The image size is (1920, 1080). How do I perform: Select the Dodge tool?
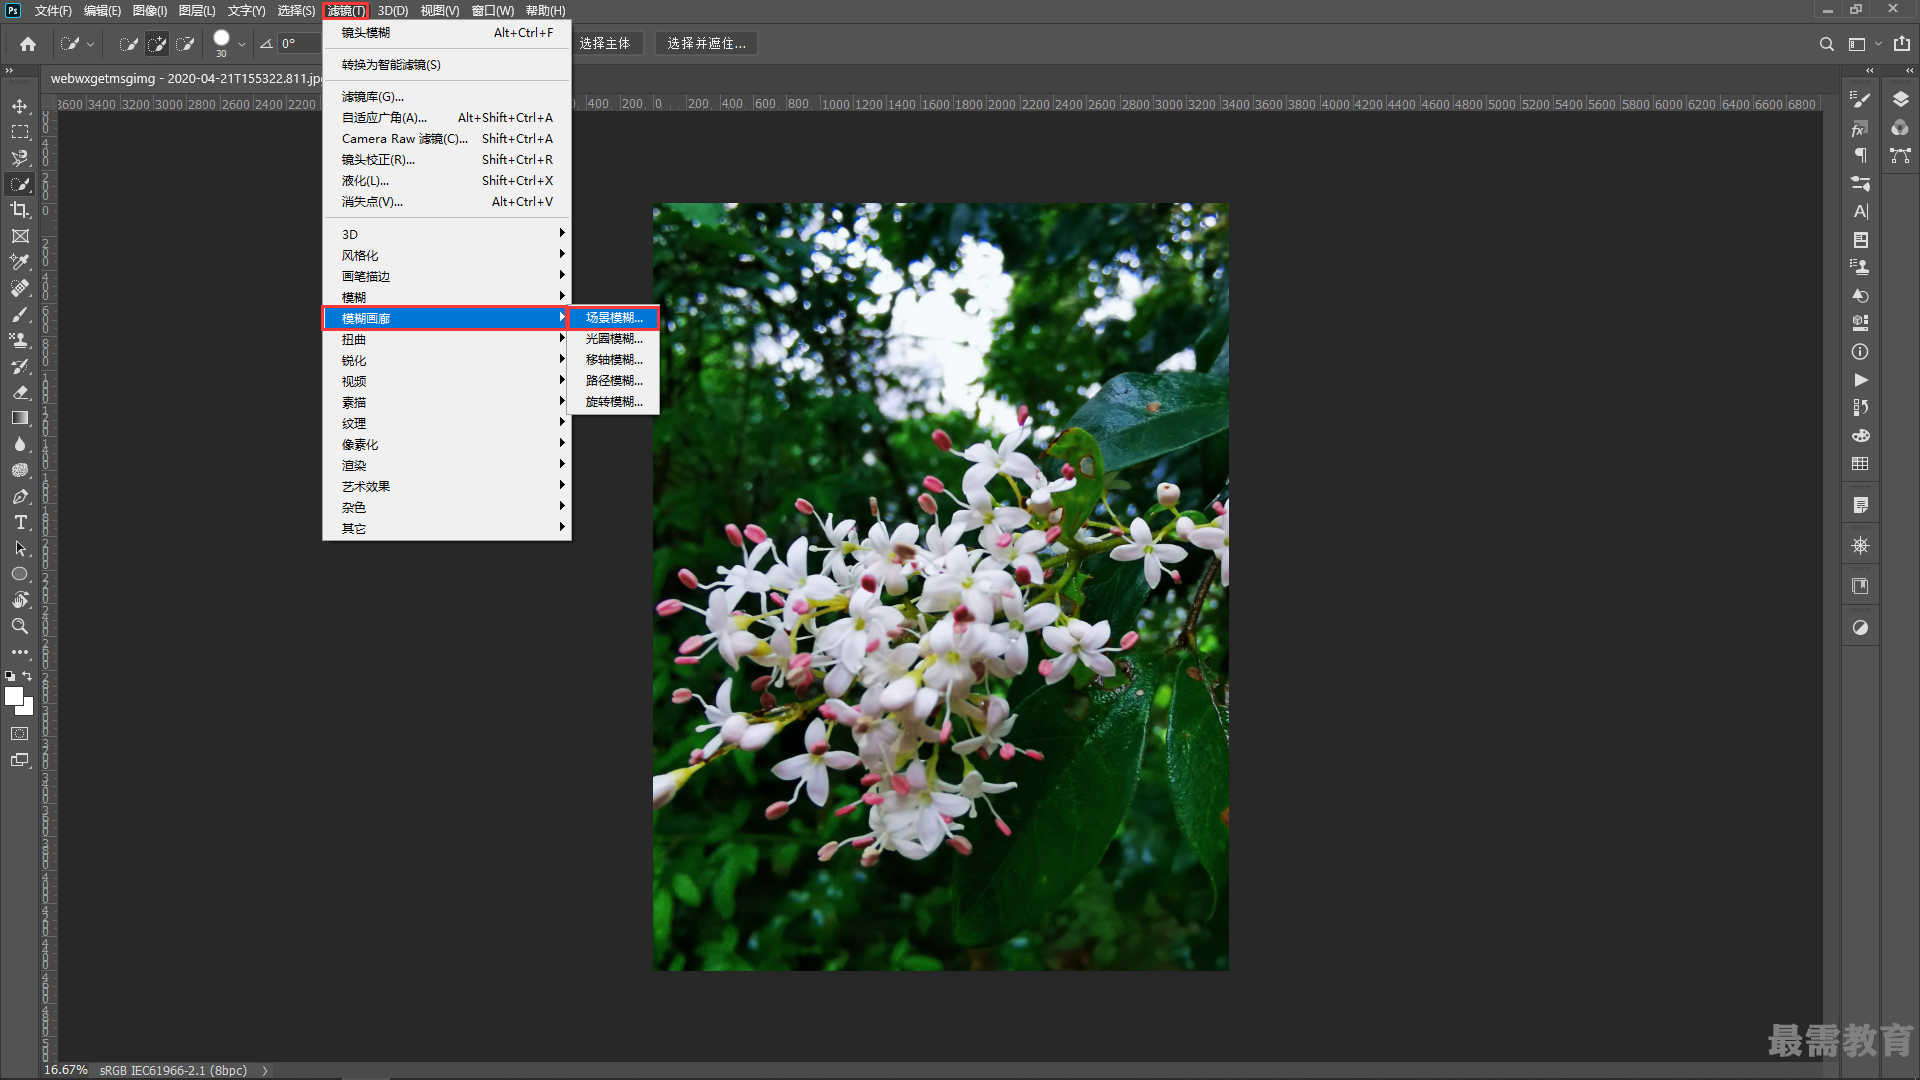[x=20, y=470]
